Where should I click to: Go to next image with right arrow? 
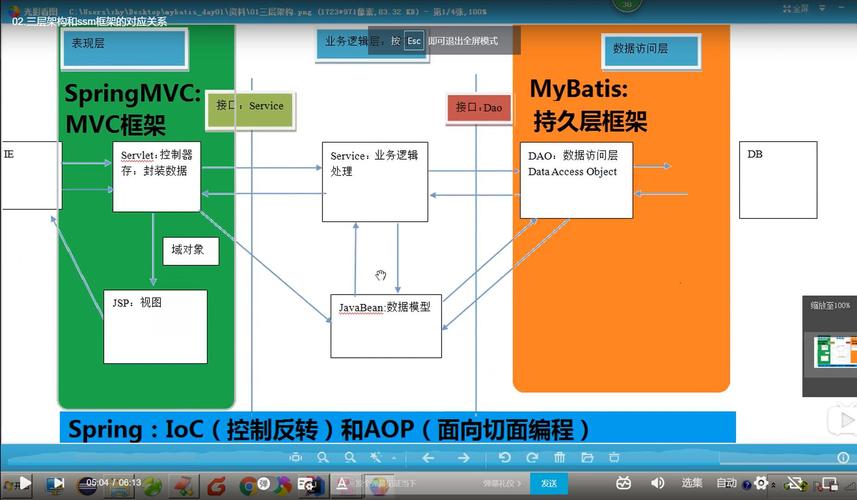pyautogui.click(x=463, y=457)
